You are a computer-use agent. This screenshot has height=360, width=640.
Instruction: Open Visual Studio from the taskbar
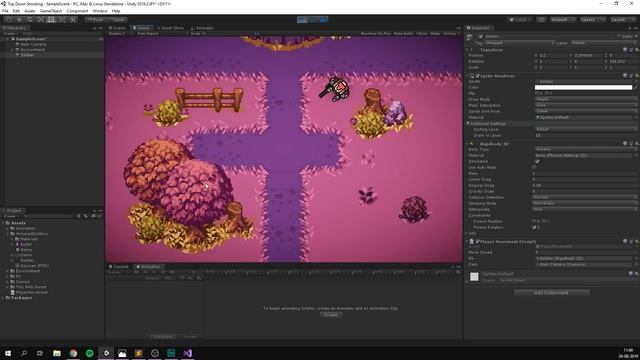tap(187, 353)
